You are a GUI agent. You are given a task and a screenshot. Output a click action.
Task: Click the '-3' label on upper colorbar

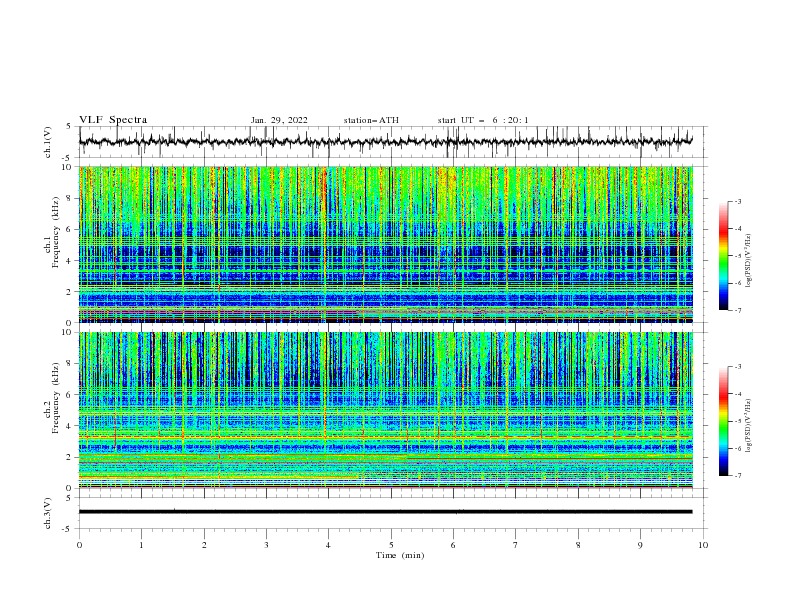[x=737, y=201]
